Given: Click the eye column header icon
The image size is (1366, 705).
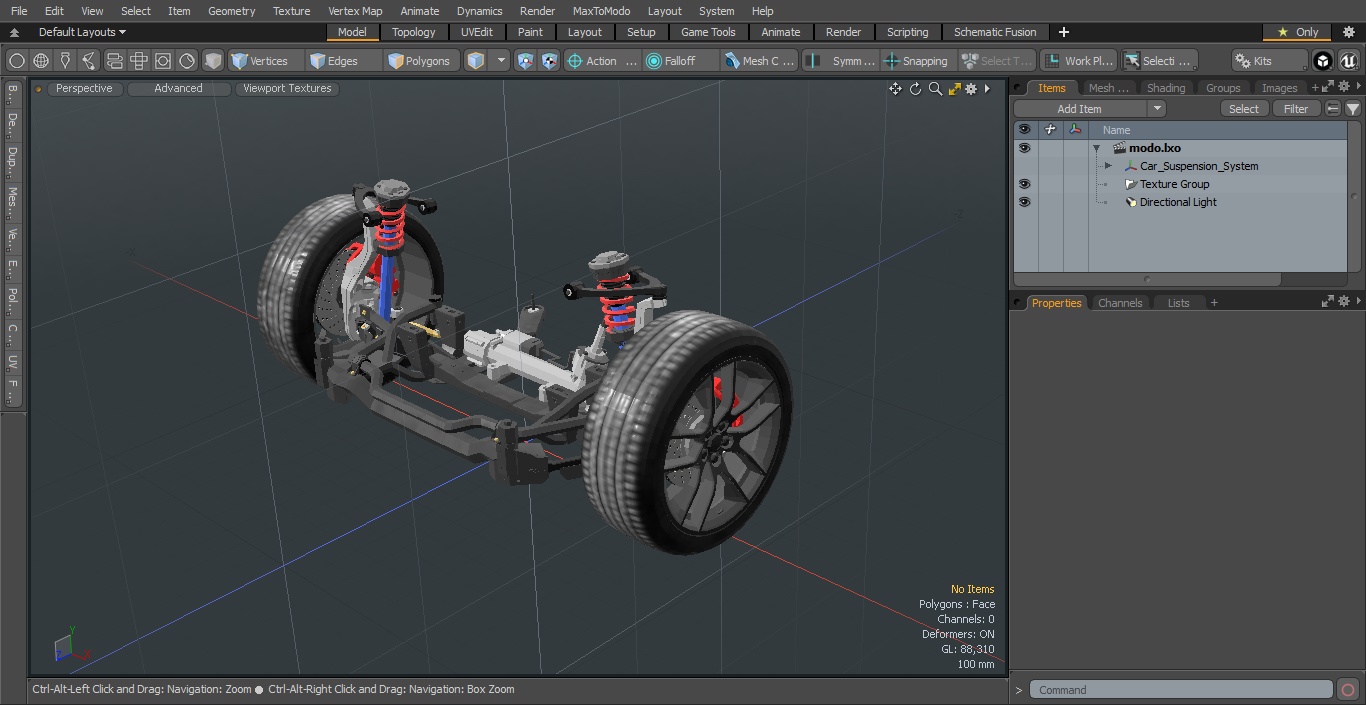Looking at the screenshot, I should (1024, 130).
